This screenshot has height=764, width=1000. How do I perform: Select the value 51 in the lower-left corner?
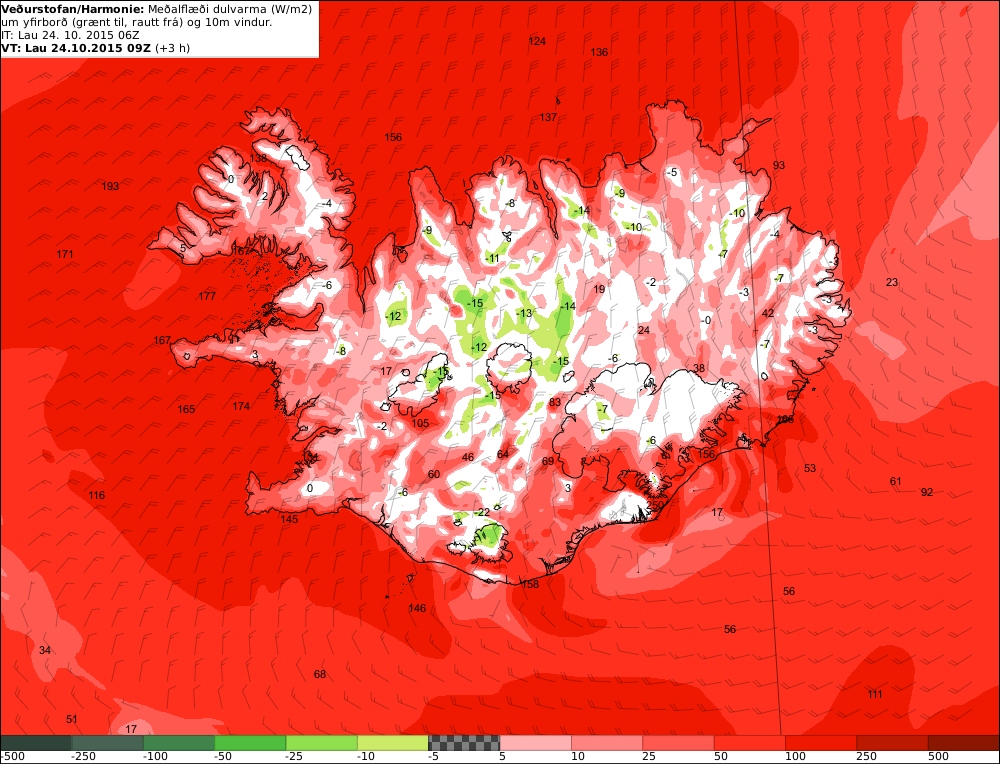coord(72,719)
